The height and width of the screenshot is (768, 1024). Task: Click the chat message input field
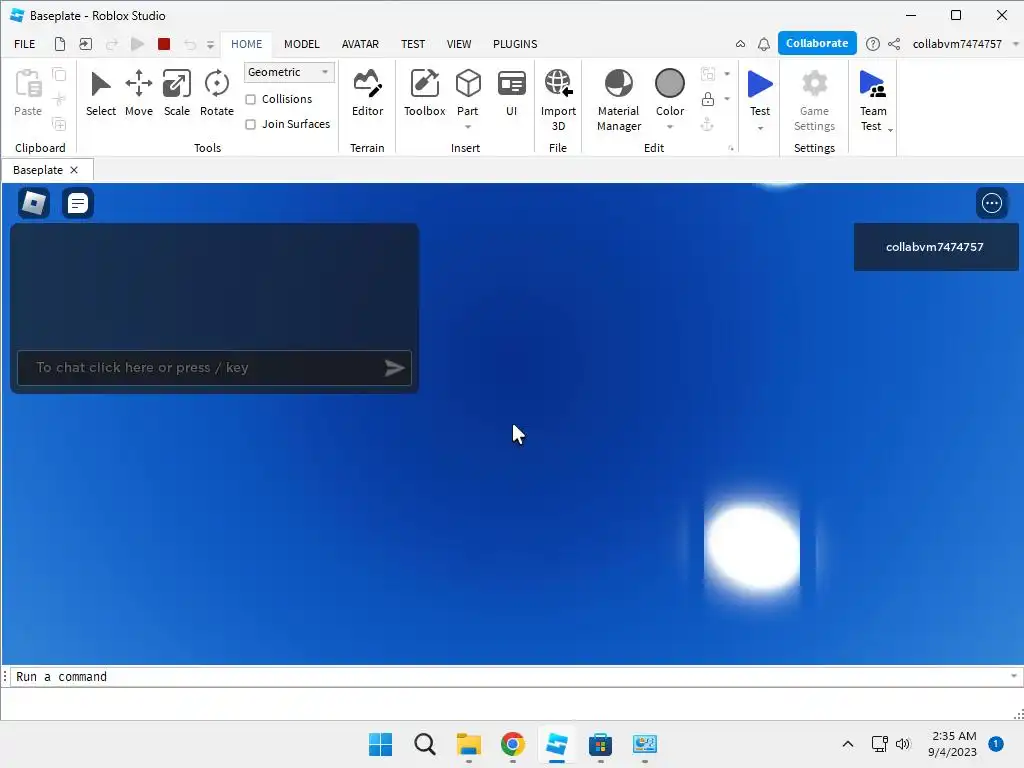pos(214,368)
